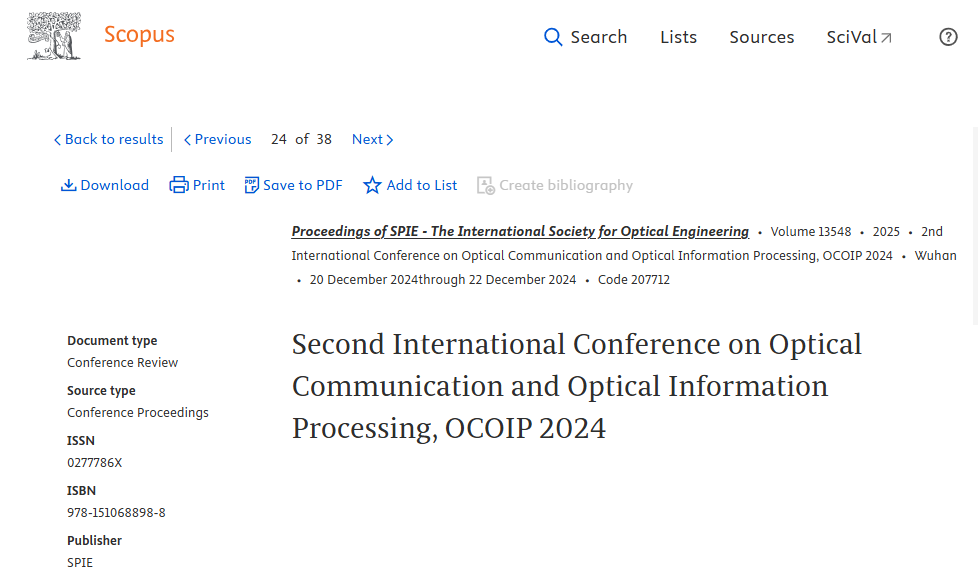
Task: Go to Previous document
Action: coord(218,139)
